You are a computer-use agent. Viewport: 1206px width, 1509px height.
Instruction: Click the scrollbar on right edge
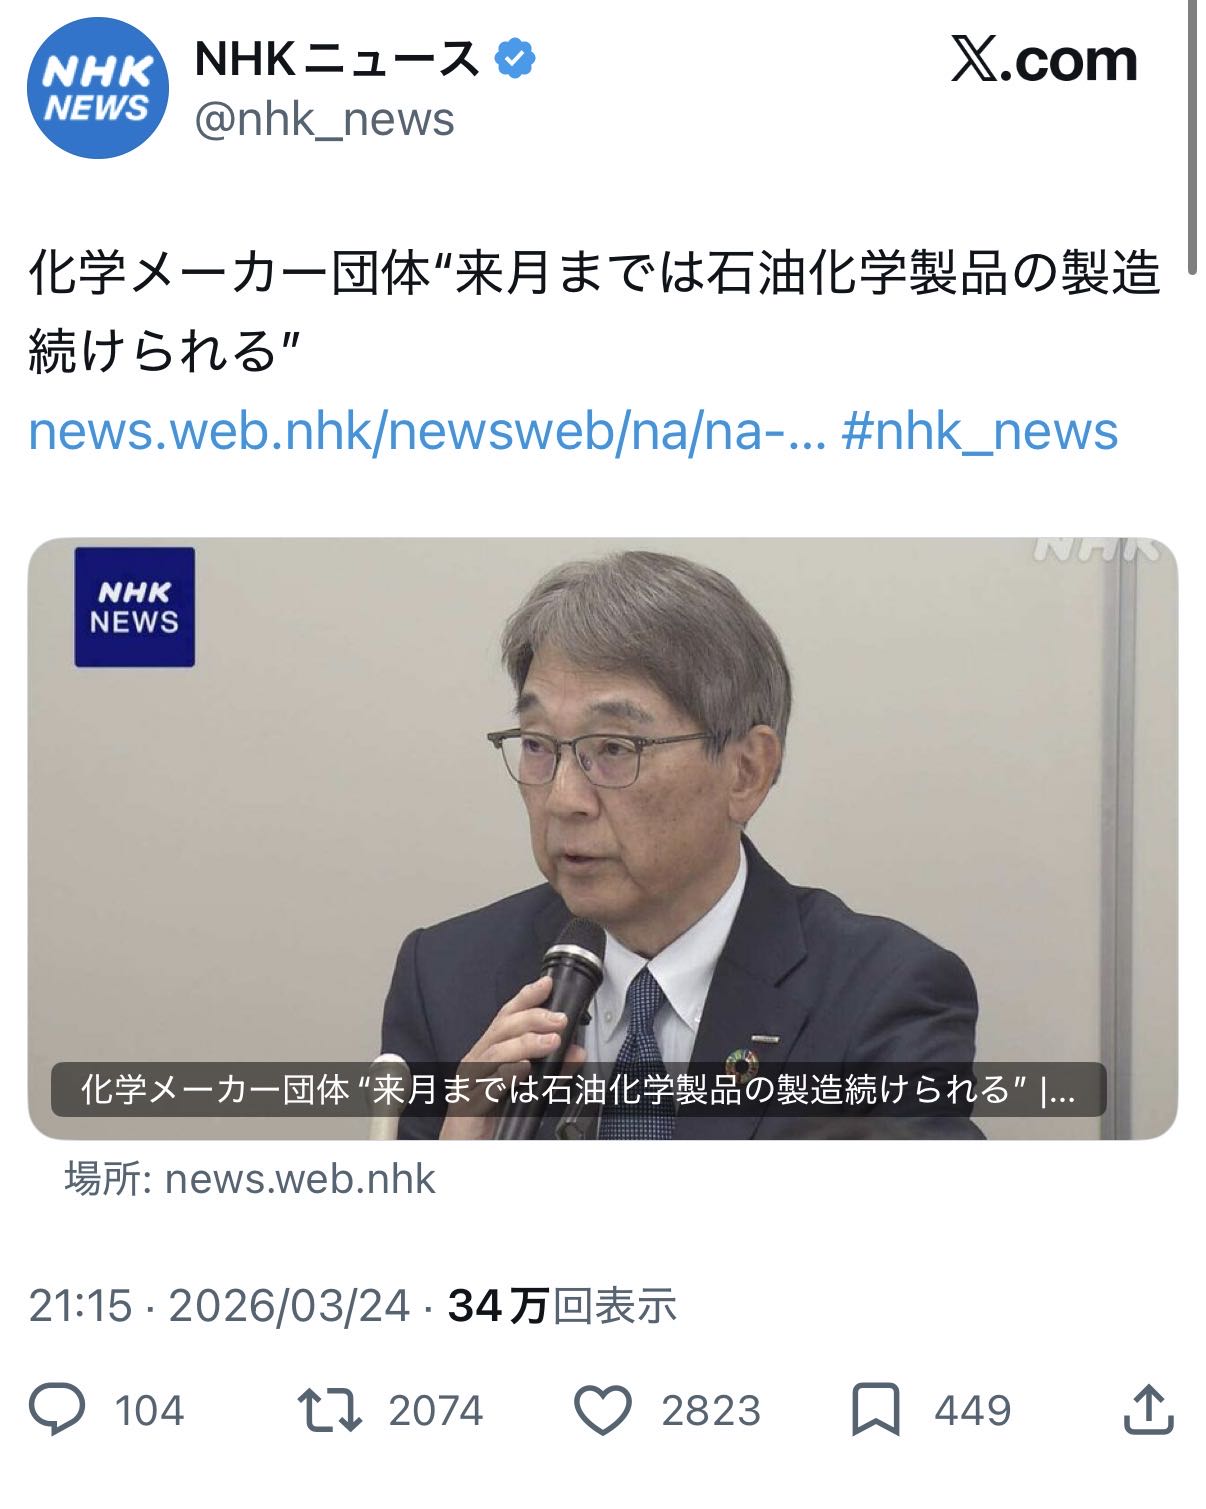tap(1192, 137)
